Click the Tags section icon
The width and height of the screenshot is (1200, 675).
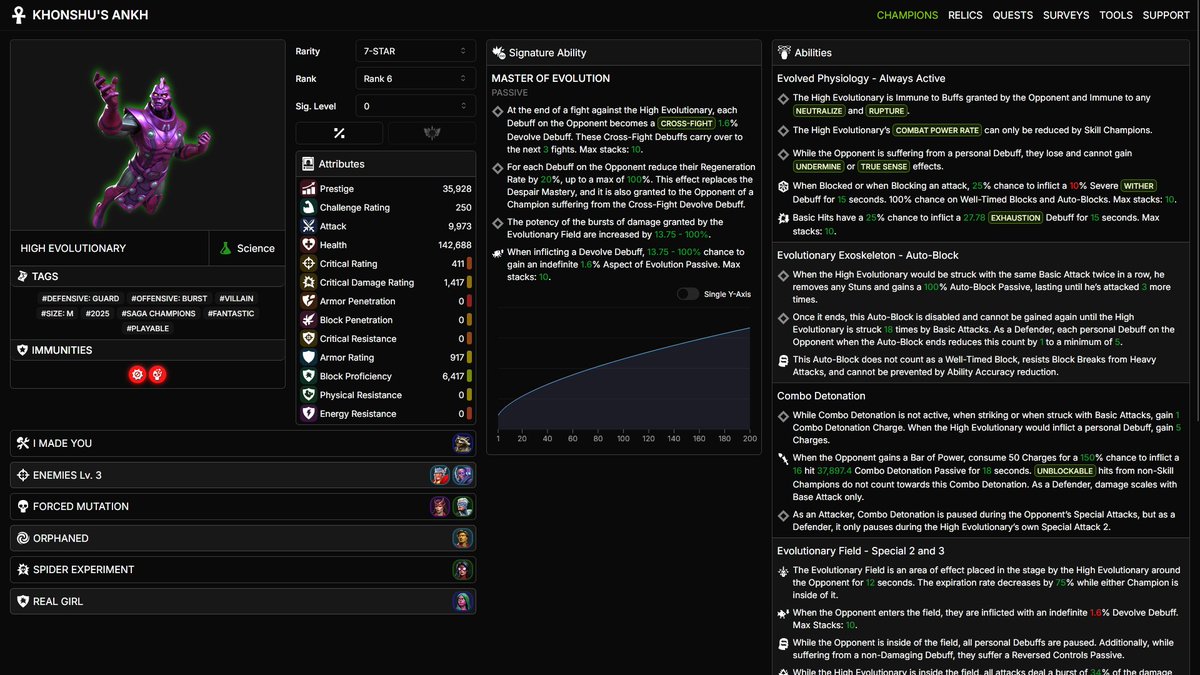point(23,276)
